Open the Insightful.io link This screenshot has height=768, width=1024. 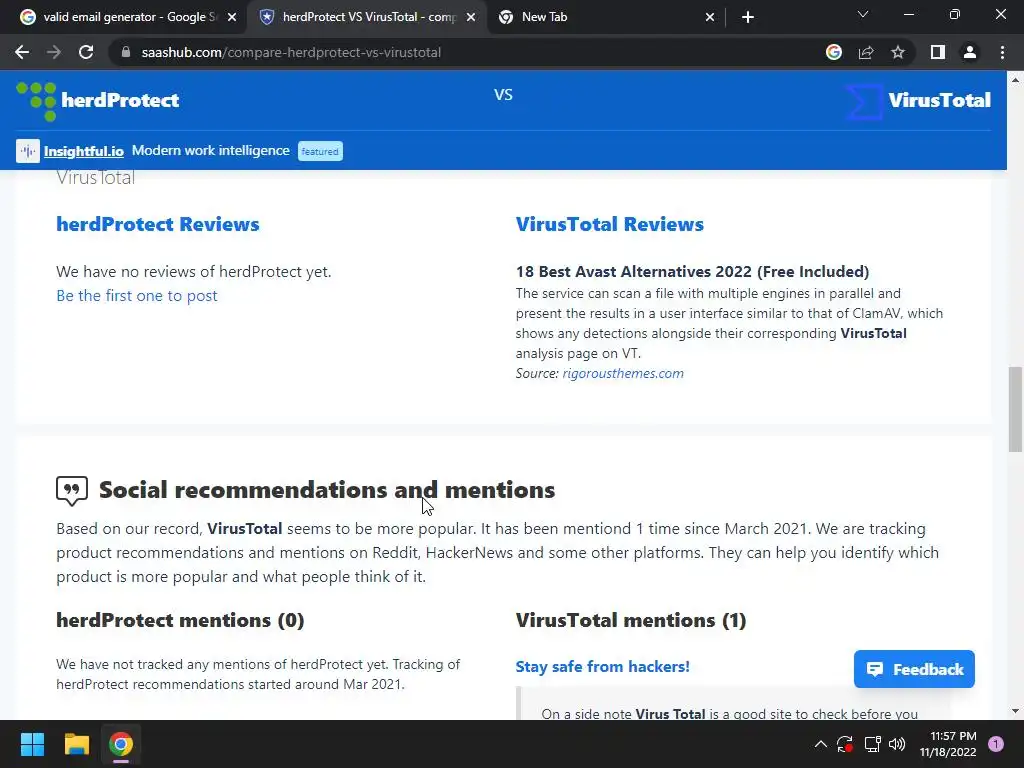click(84, 151)
